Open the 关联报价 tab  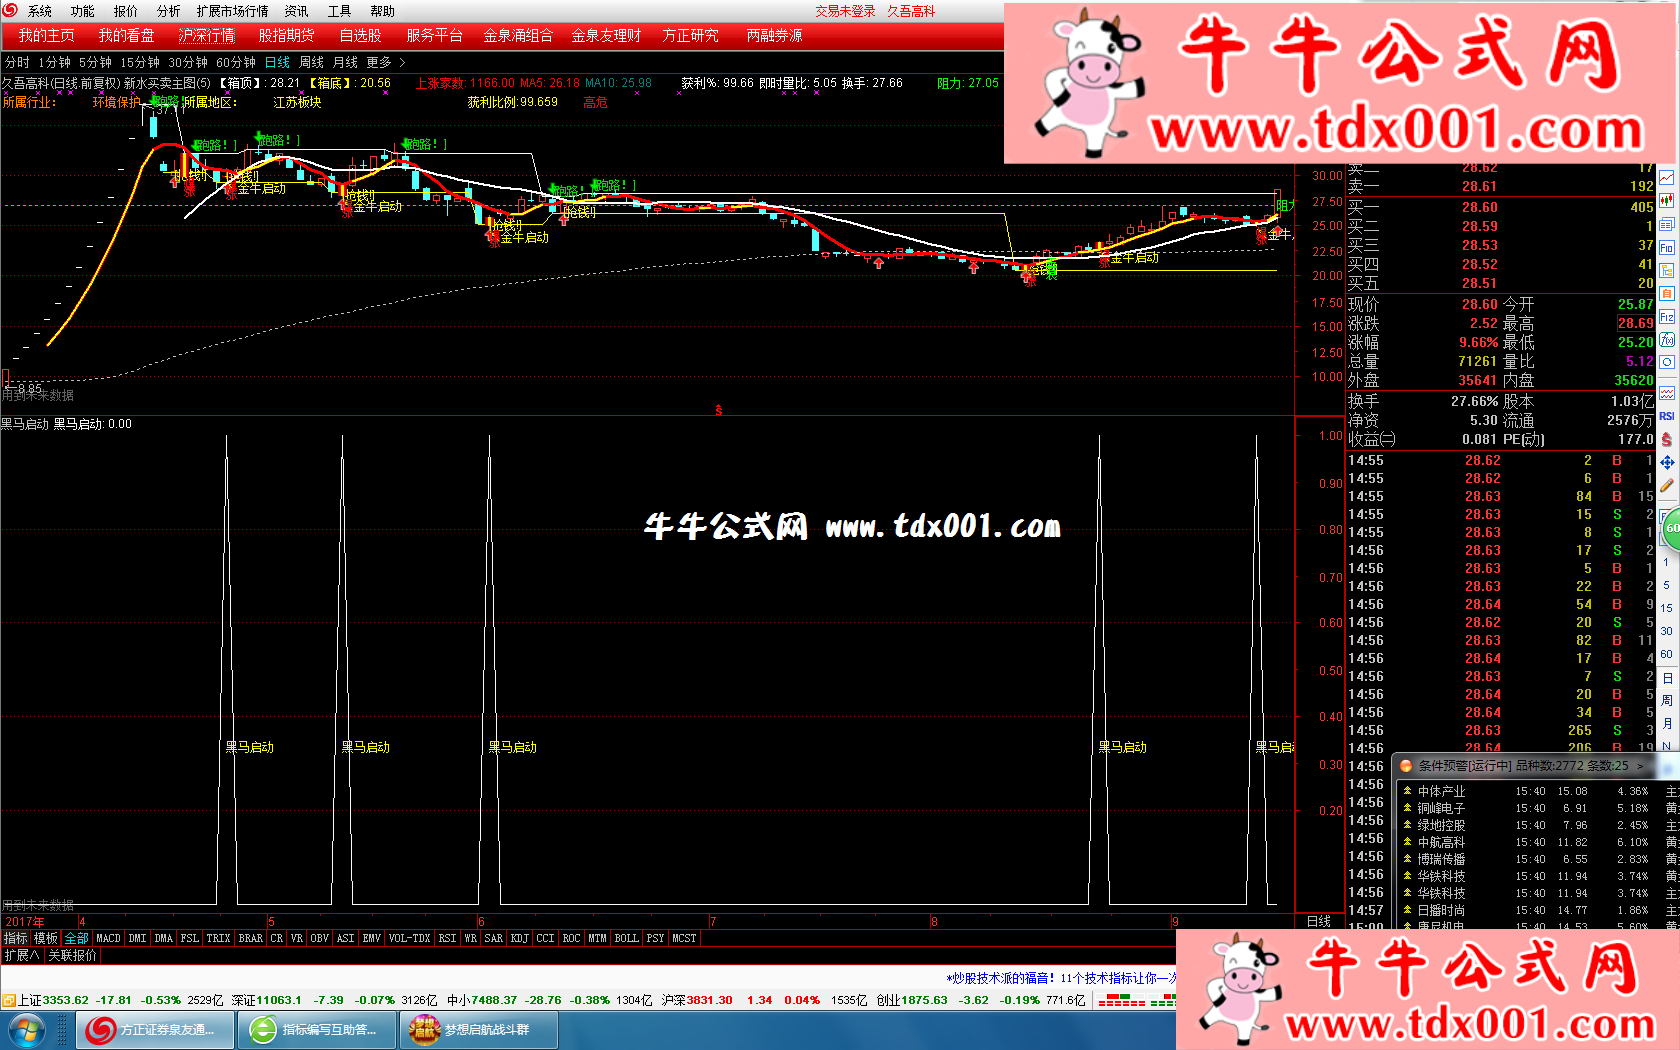click(73, 956)
